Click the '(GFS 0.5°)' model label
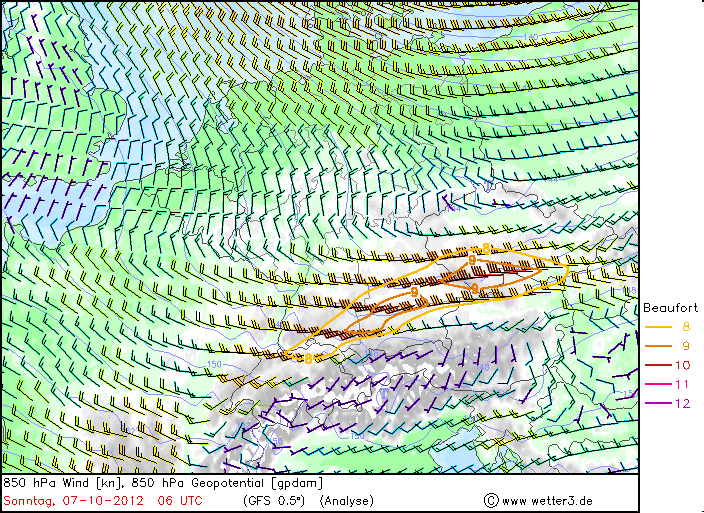The width and height of the screenshot is (704, 513). coord(274,501)
